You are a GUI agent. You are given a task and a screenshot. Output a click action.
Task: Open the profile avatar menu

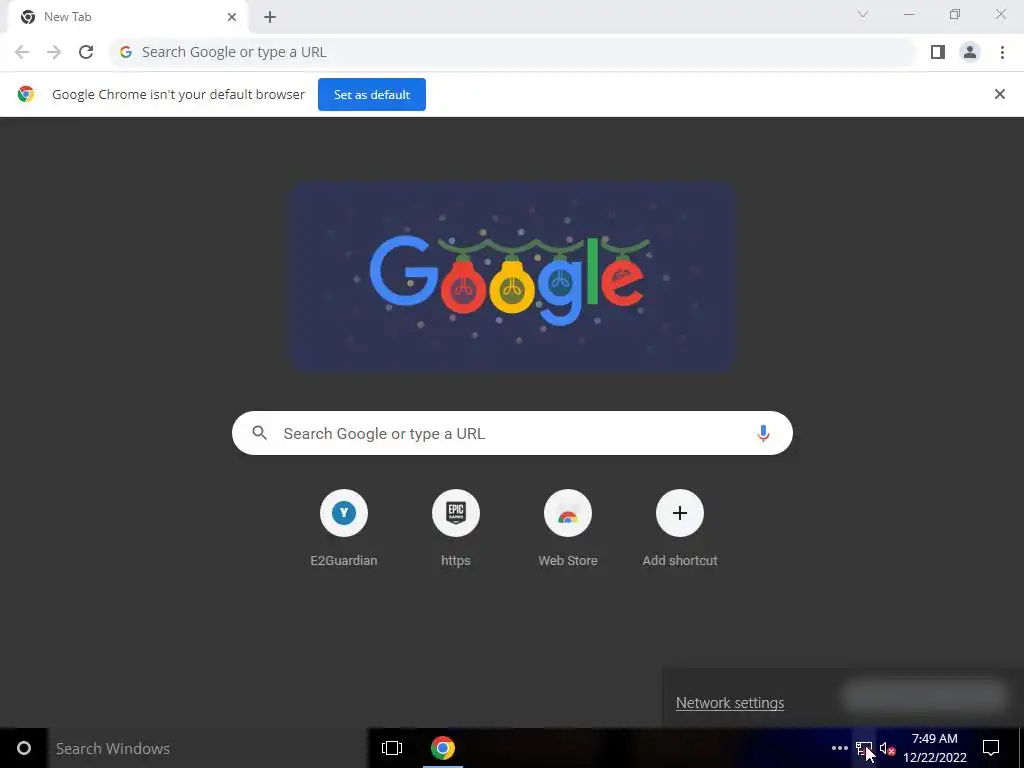(970, 52)
